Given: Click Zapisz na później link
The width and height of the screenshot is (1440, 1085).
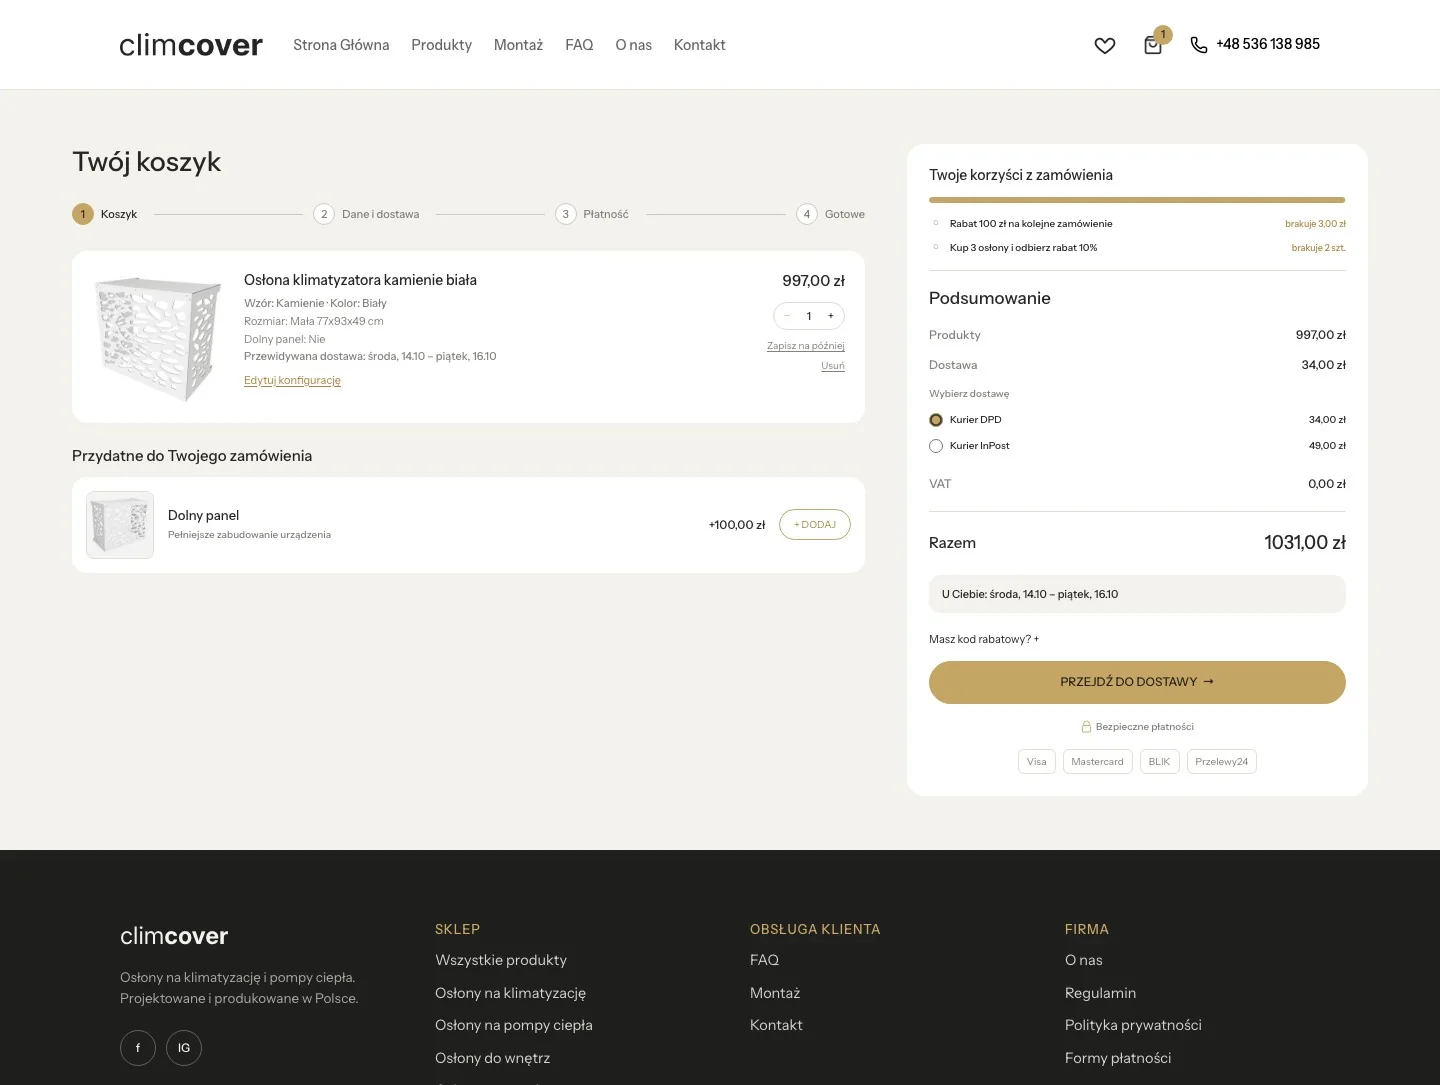Looking at the screenshot, I should click(x=806, y=346).
